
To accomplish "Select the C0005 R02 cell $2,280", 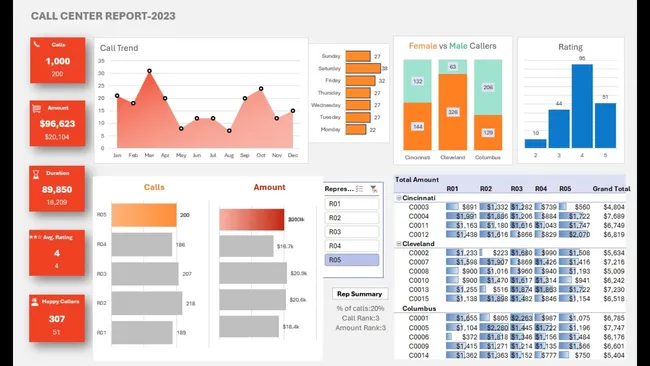I will pyautogui.click(x=494, y=327).
